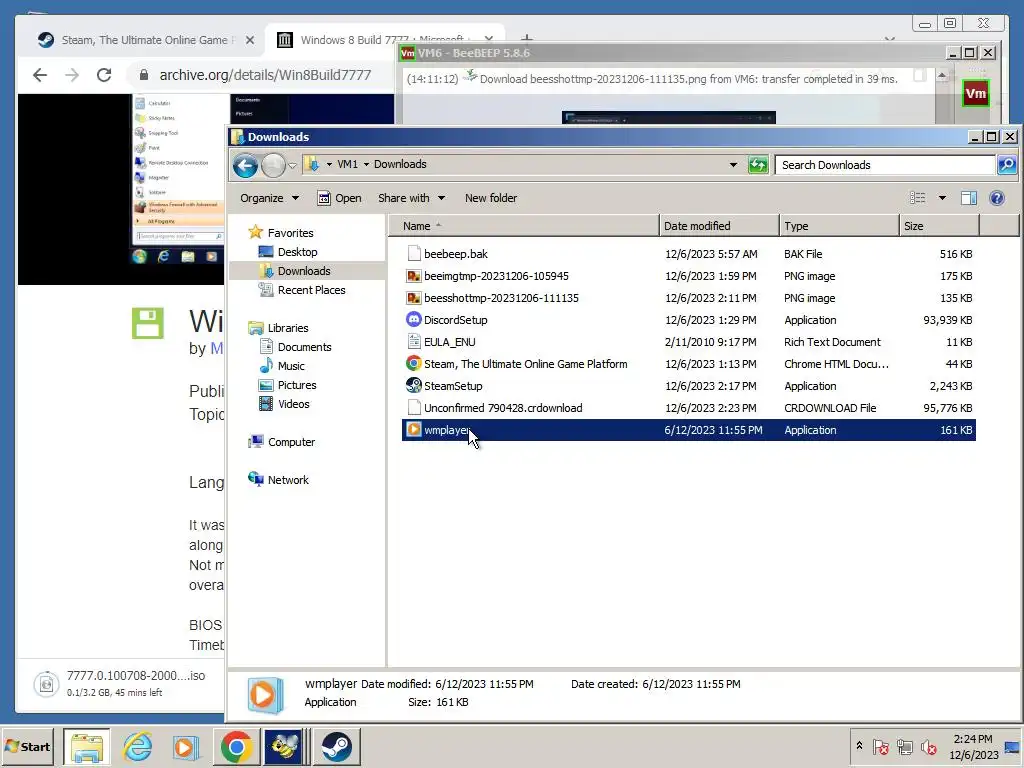This screenshot has height=768, width=1024.
Task: Open Pictures library in navigation pane
Action: [x=296, y=385]
